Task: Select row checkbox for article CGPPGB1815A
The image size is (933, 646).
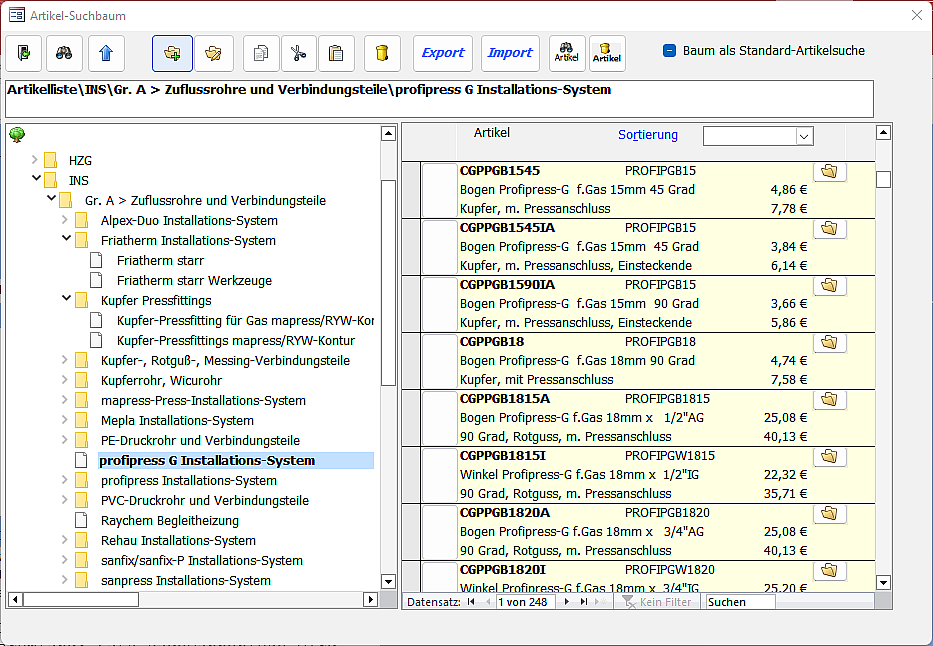Action: tap(438, 418)
